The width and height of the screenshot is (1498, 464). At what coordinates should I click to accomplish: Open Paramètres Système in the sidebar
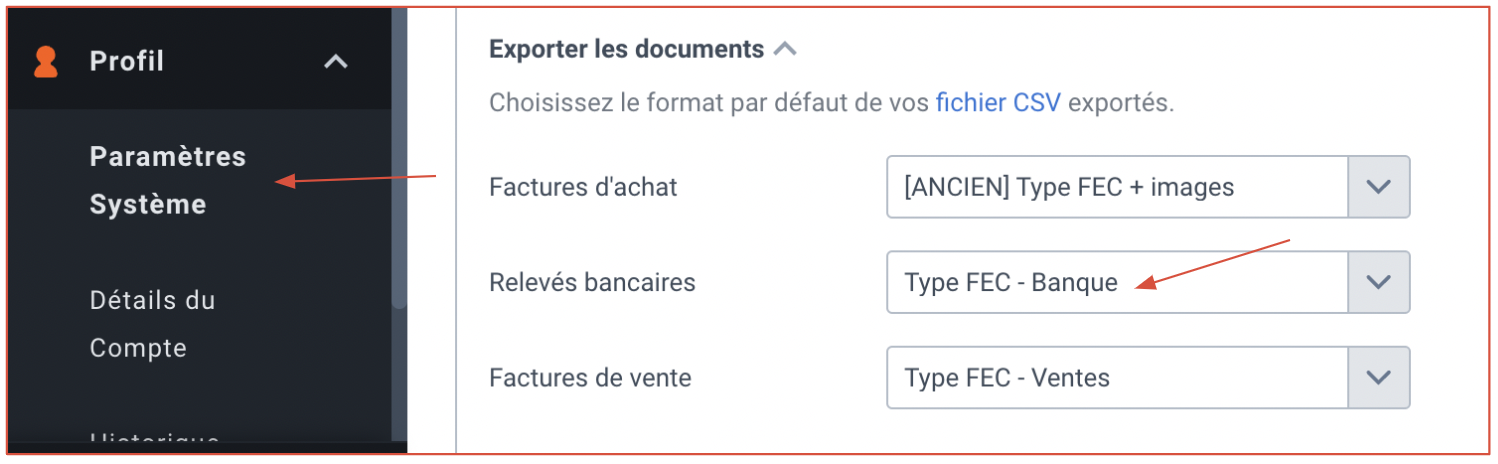[167, 180]
